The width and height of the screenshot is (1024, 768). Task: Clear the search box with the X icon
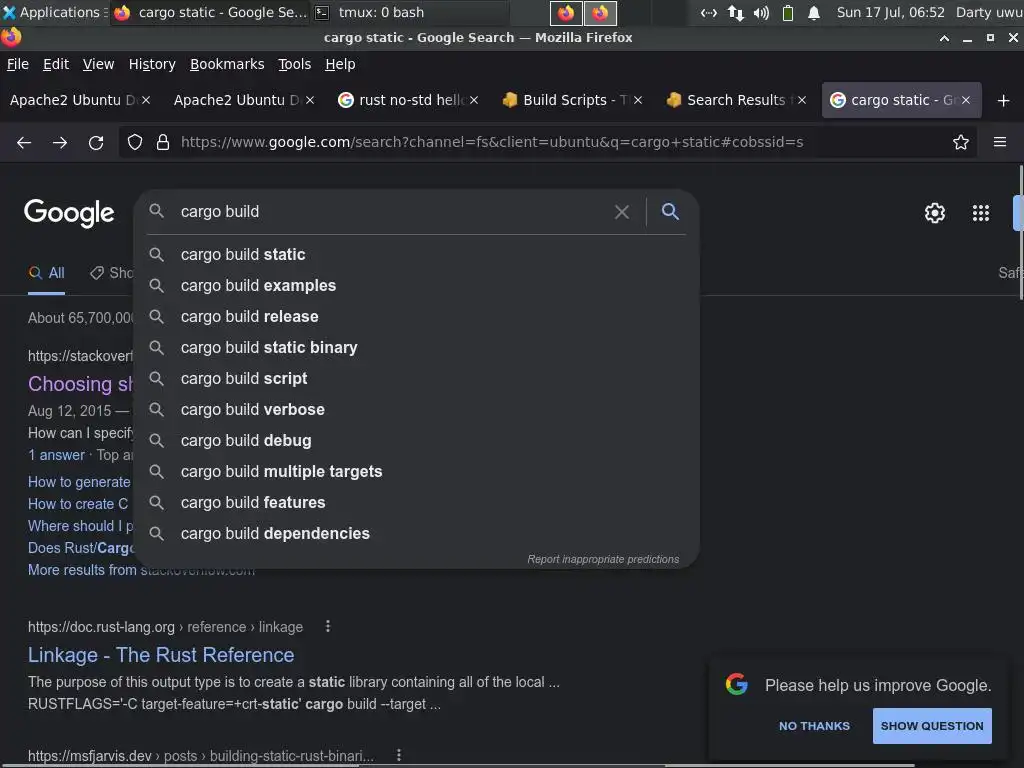[622, 212]
